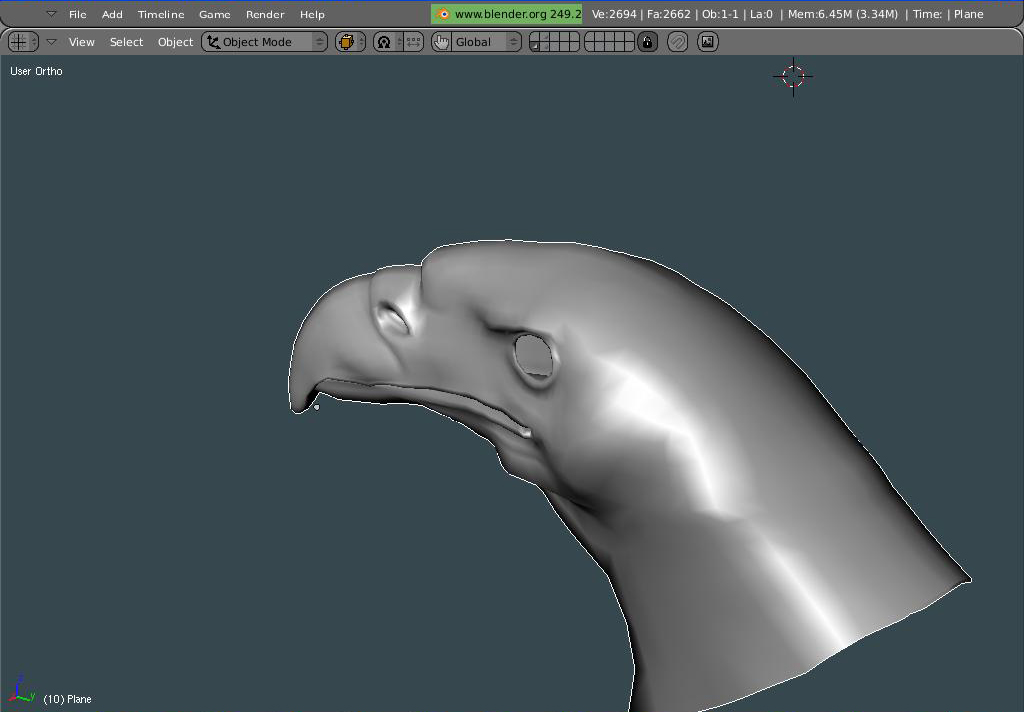Click the eagle model's eye socket
Screen dimensions: 1024x712
coord(534,355)
